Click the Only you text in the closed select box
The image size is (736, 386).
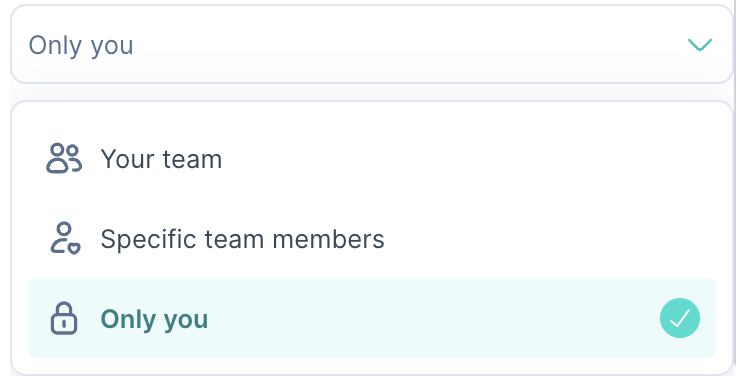(x=81, y=46)
